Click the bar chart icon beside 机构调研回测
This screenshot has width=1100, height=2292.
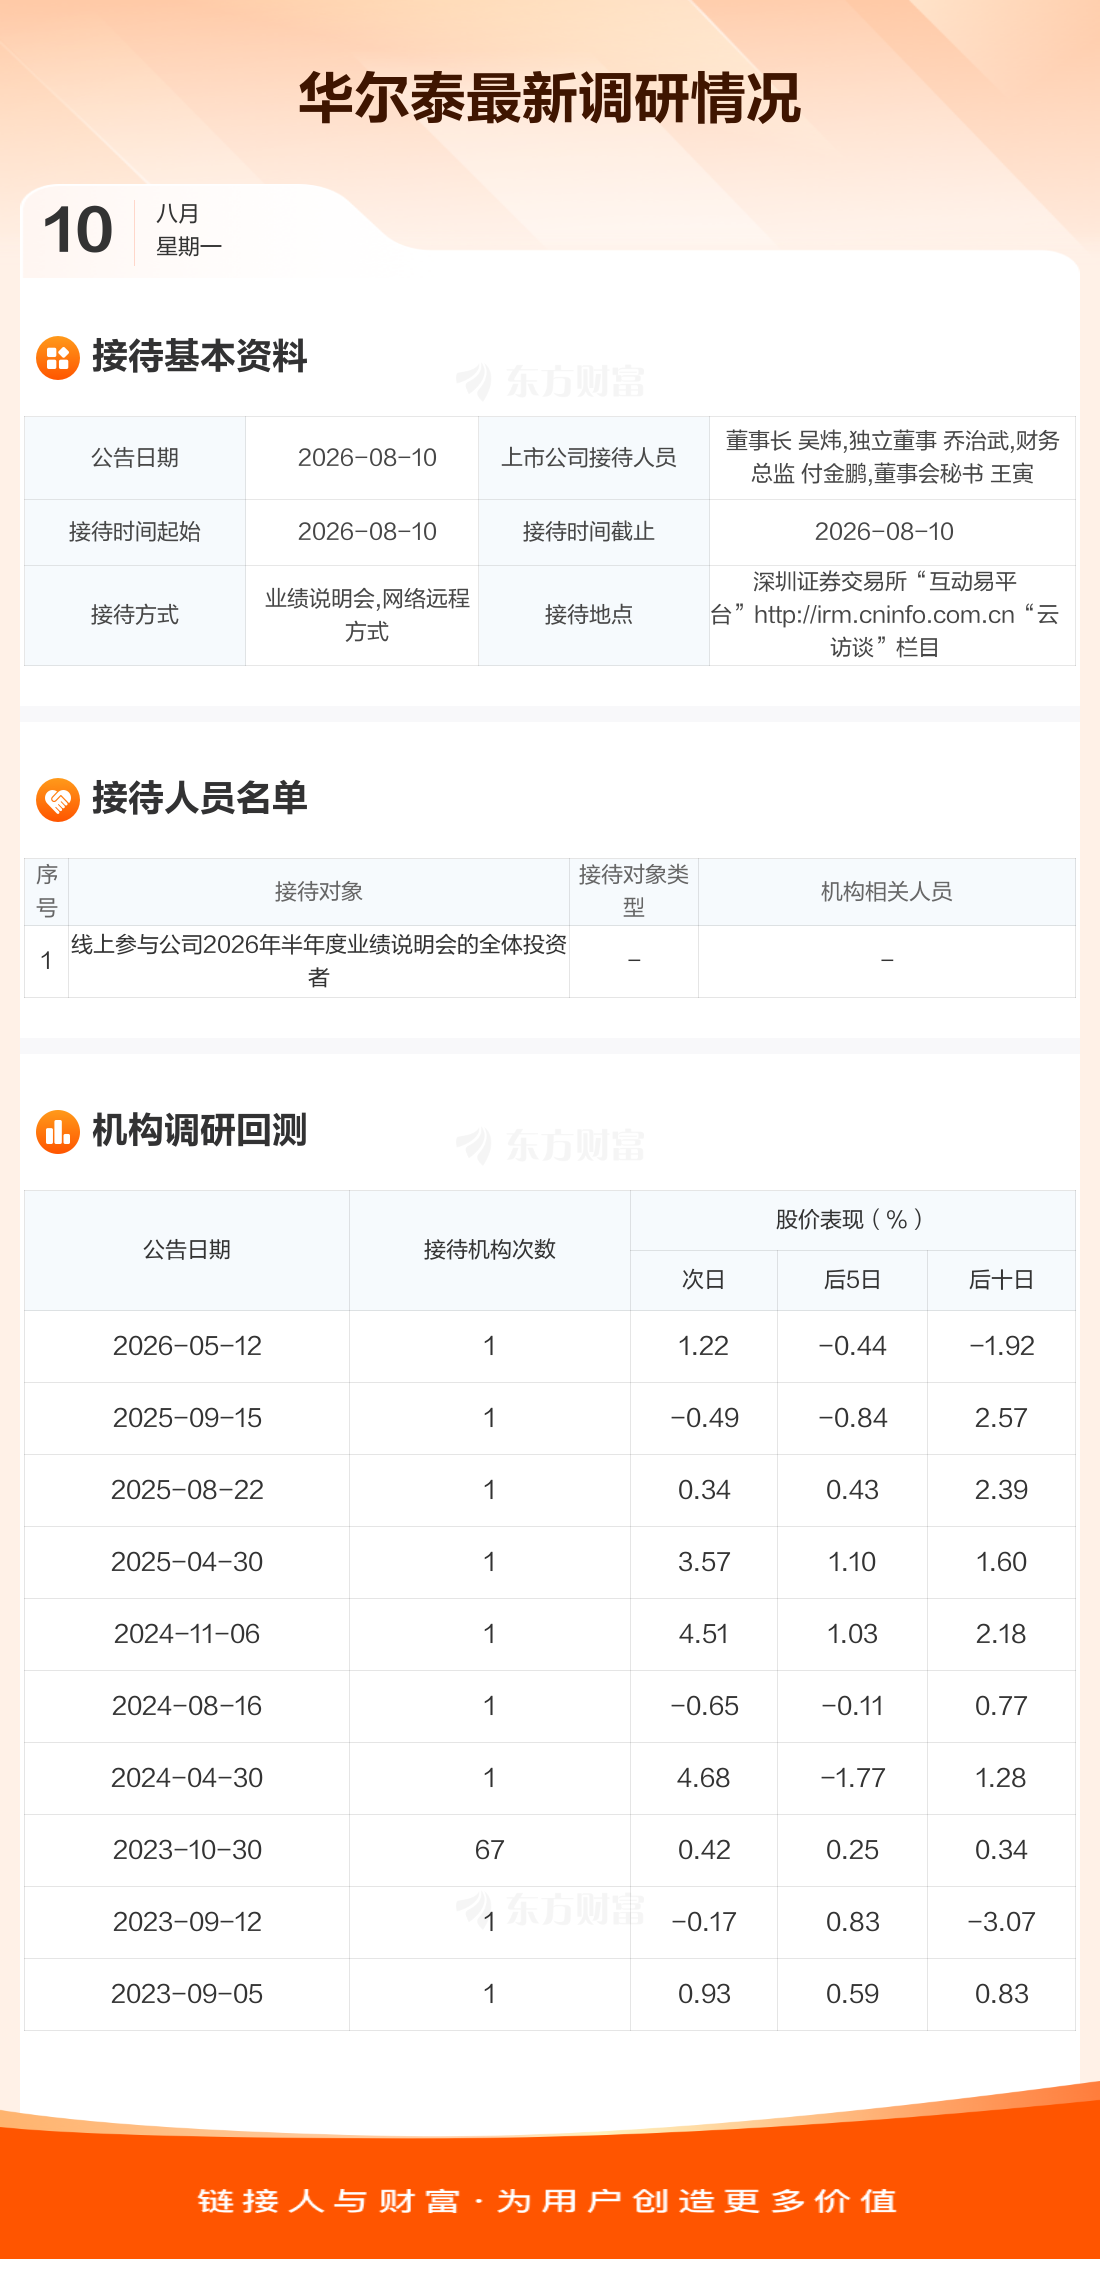(x=57, y=1132)
